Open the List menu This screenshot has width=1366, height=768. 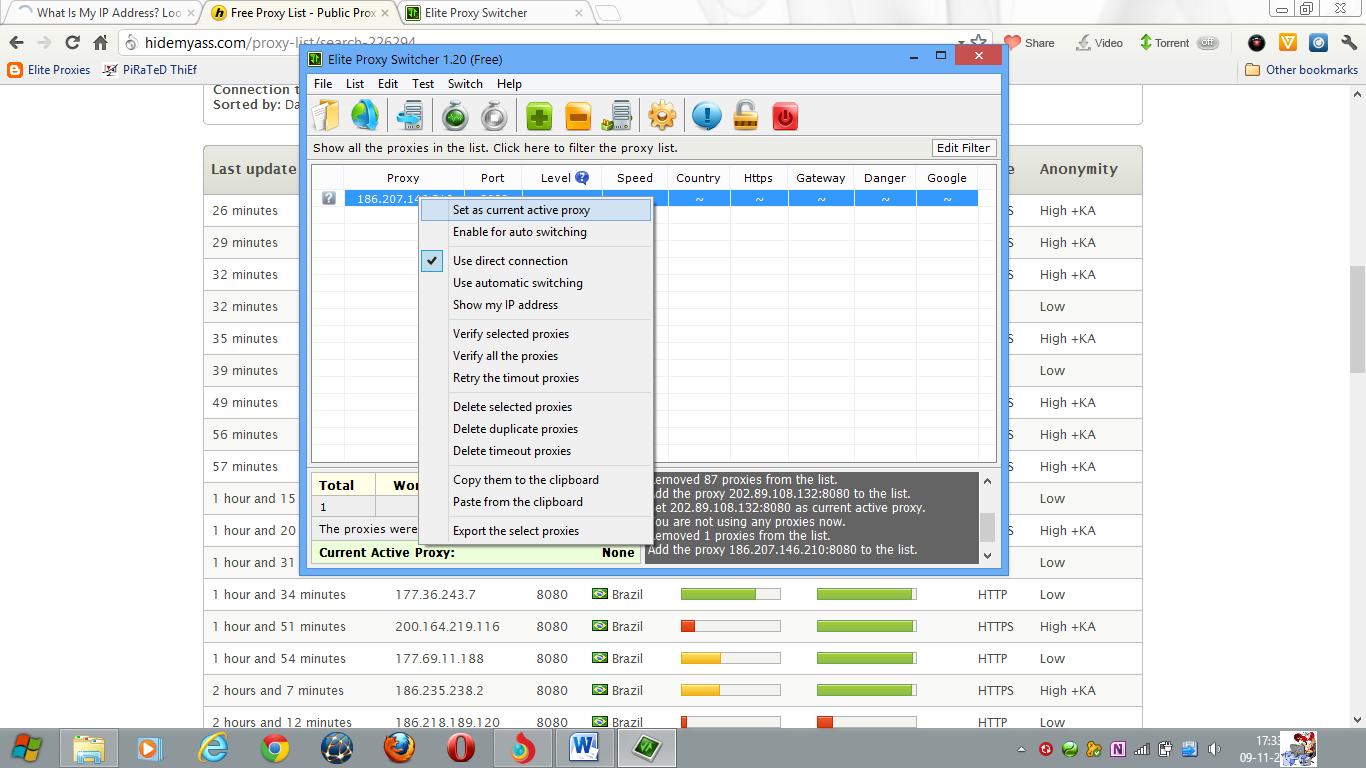click(355, 84)
